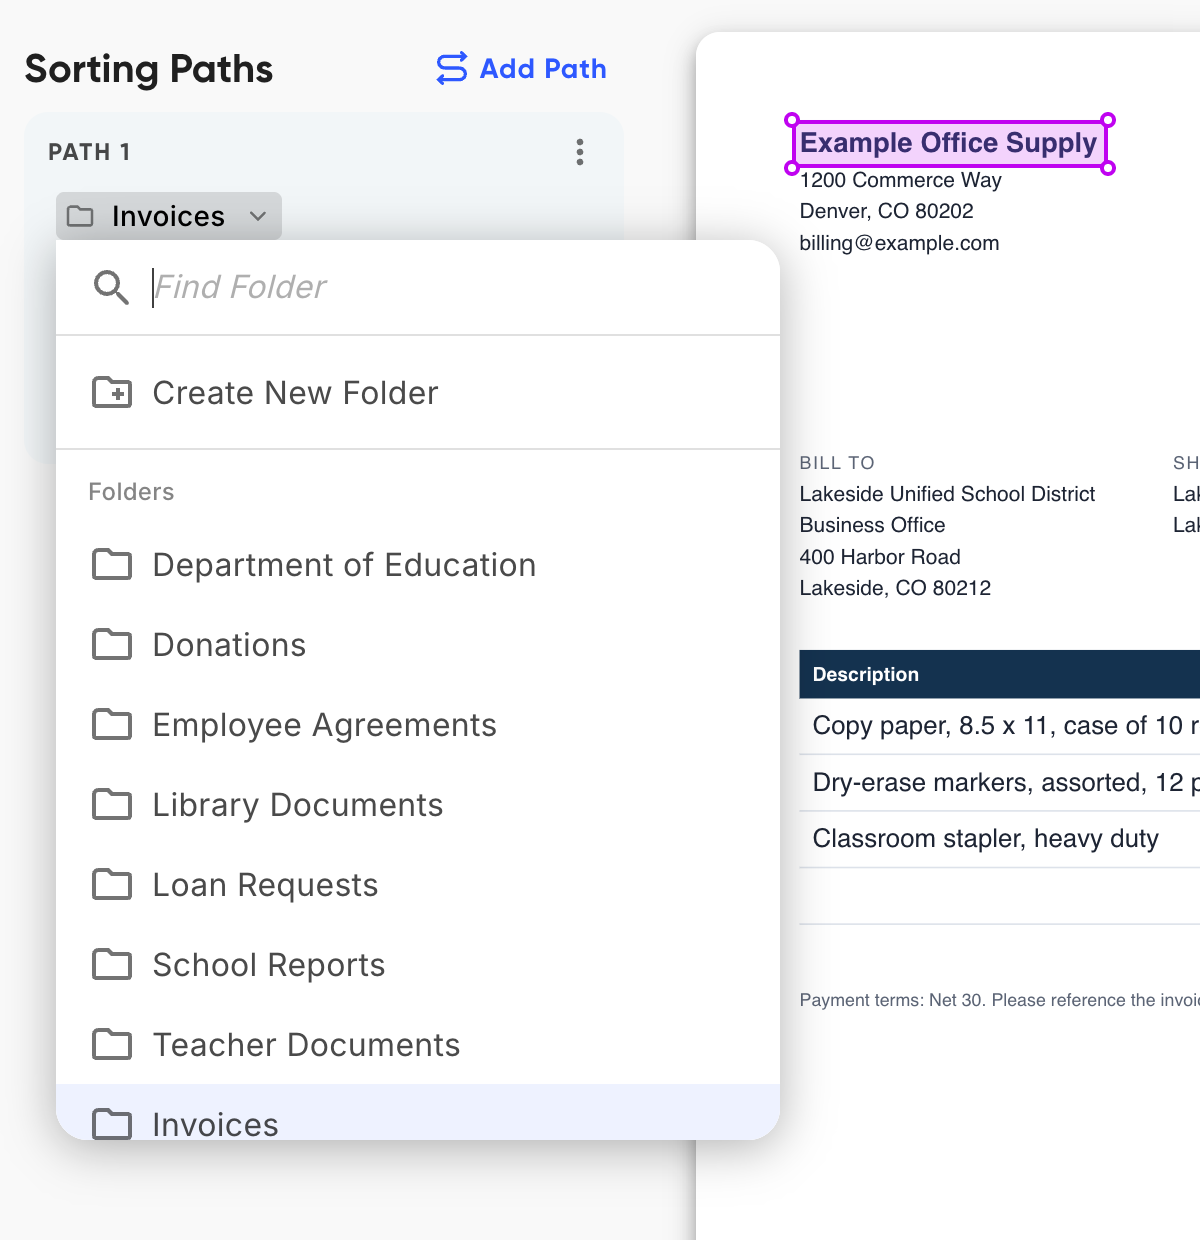Click 'Denver, CO 80202' in the invoice

point(886,211)
